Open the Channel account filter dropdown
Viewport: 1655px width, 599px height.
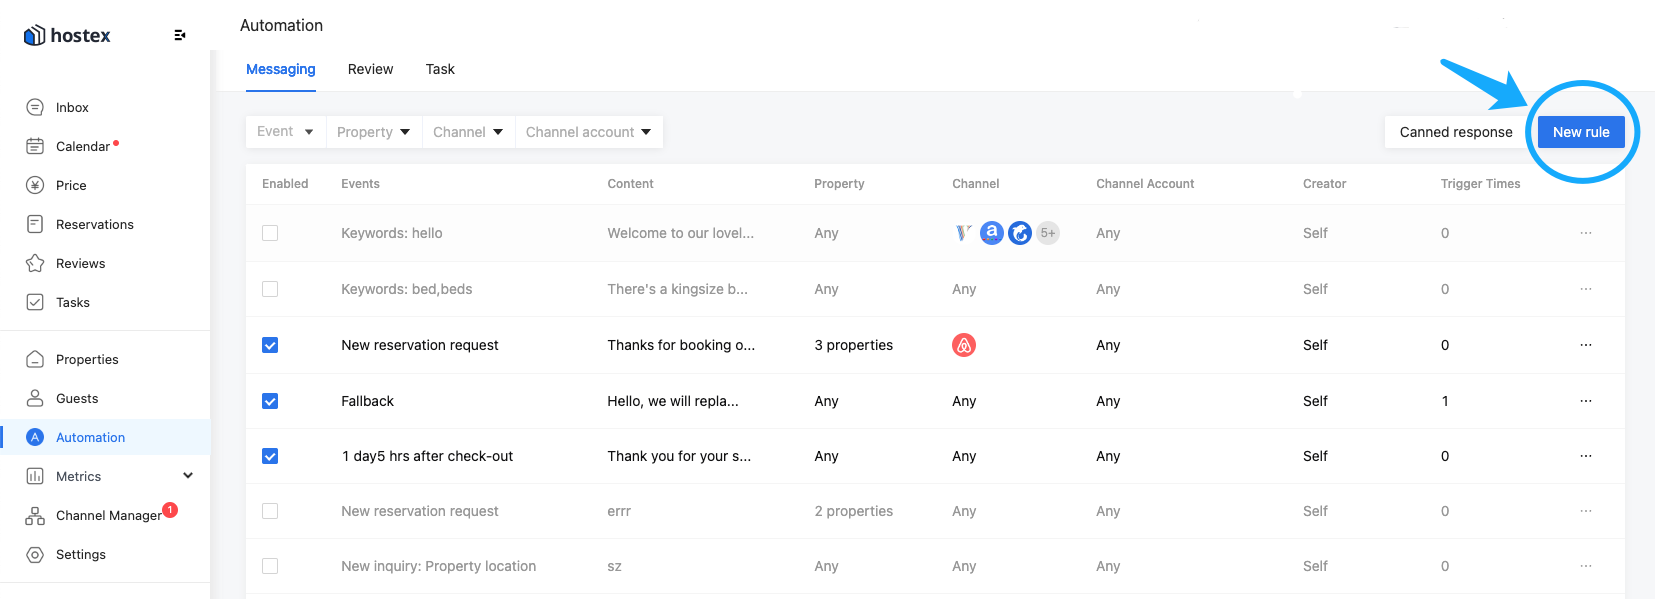coord(589,132)
